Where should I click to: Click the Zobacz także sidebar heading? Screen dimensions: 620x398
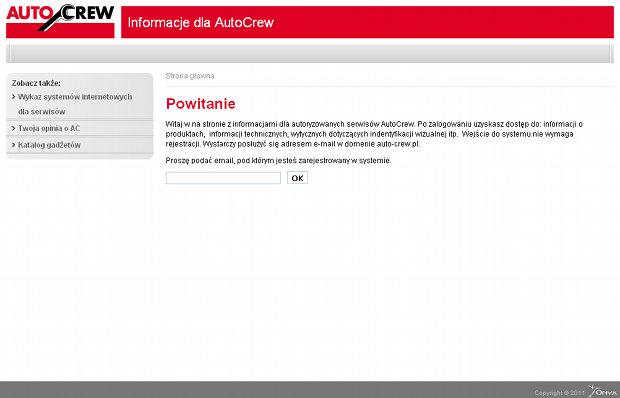point(36,83)
